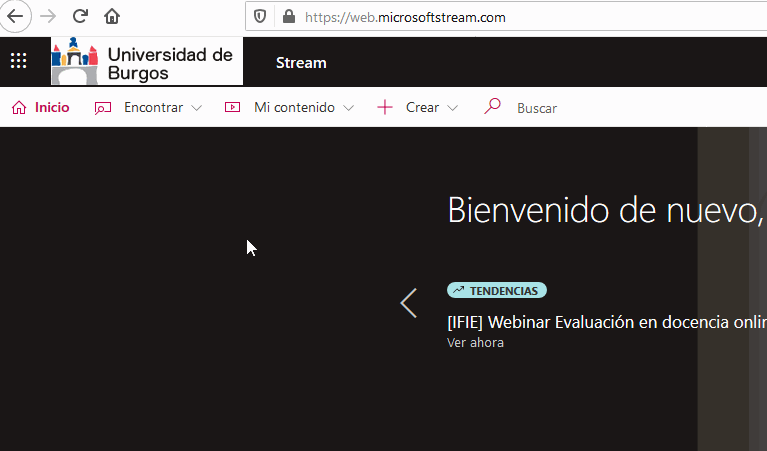767x451 pixels.
Task: Click the Crear plus icon
Action: [385, 108]
